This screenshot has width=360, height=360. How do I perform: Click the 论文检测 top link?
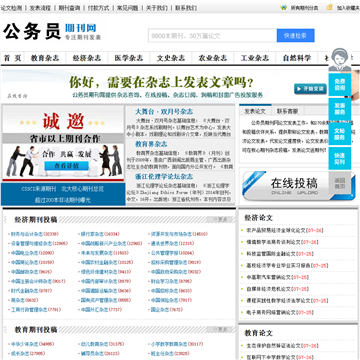pyautogui.click(x=11, y=8)
